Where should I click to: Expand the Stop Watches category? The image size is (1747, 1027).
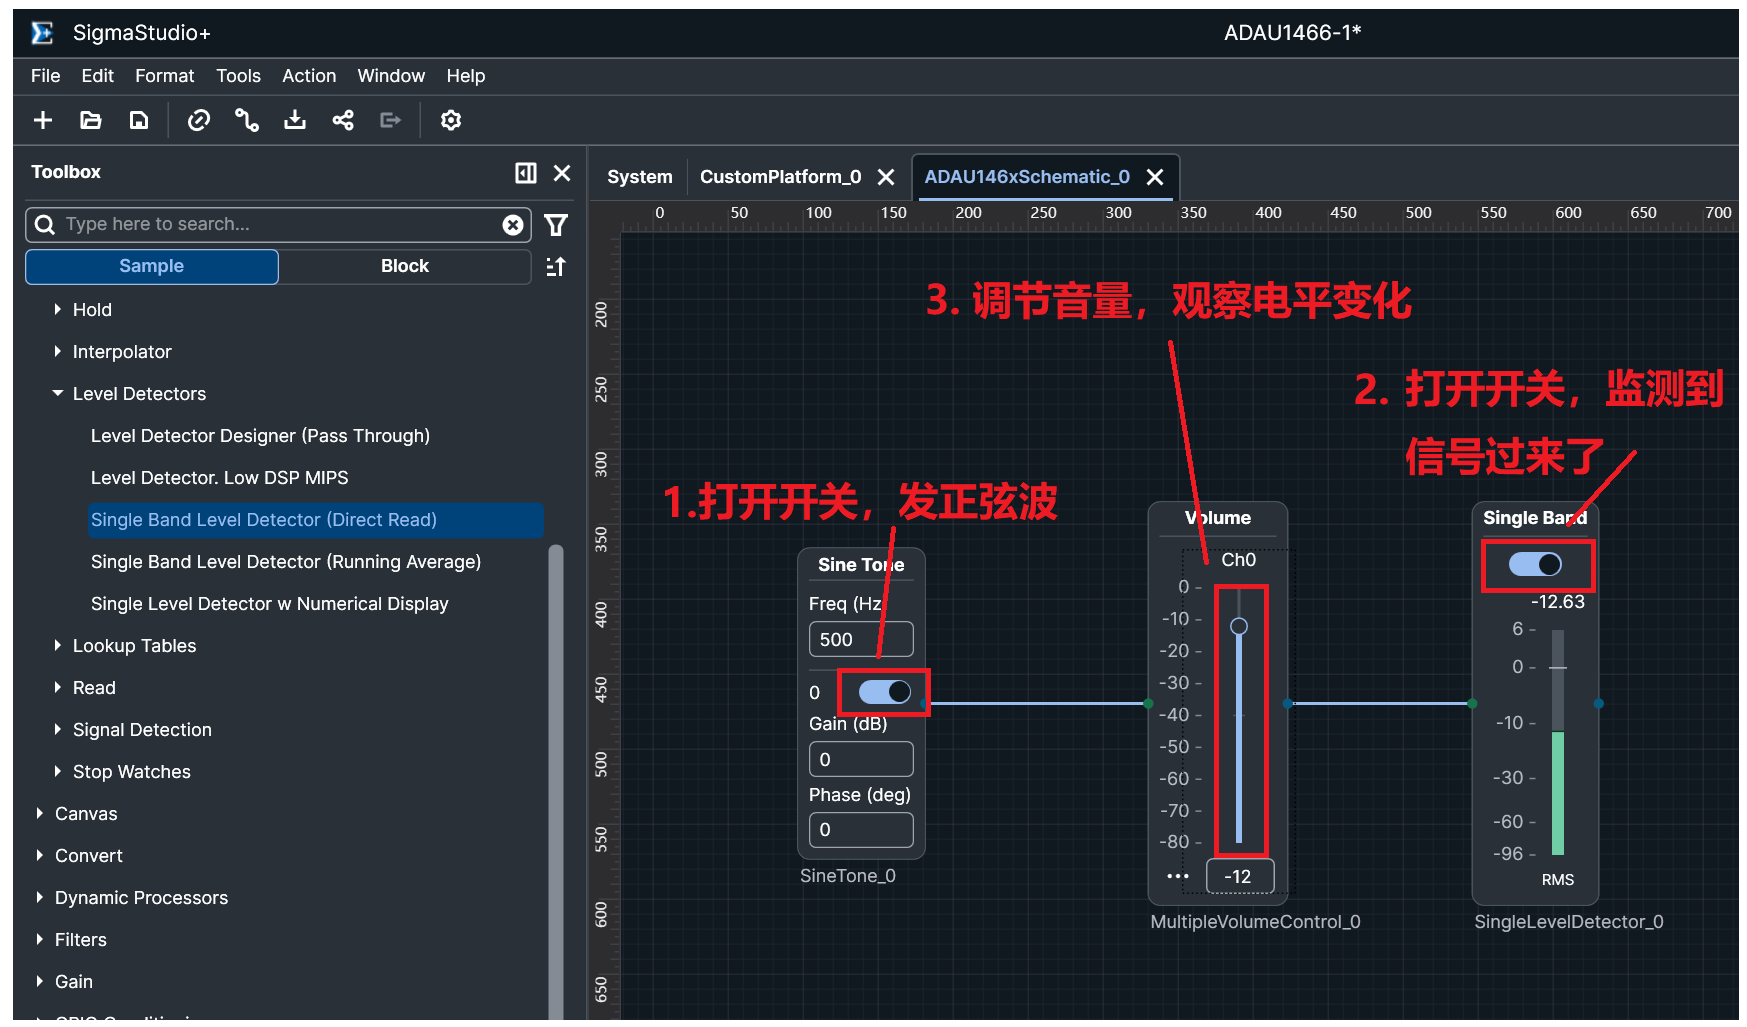pyautogui.click(x=57, y=772)
